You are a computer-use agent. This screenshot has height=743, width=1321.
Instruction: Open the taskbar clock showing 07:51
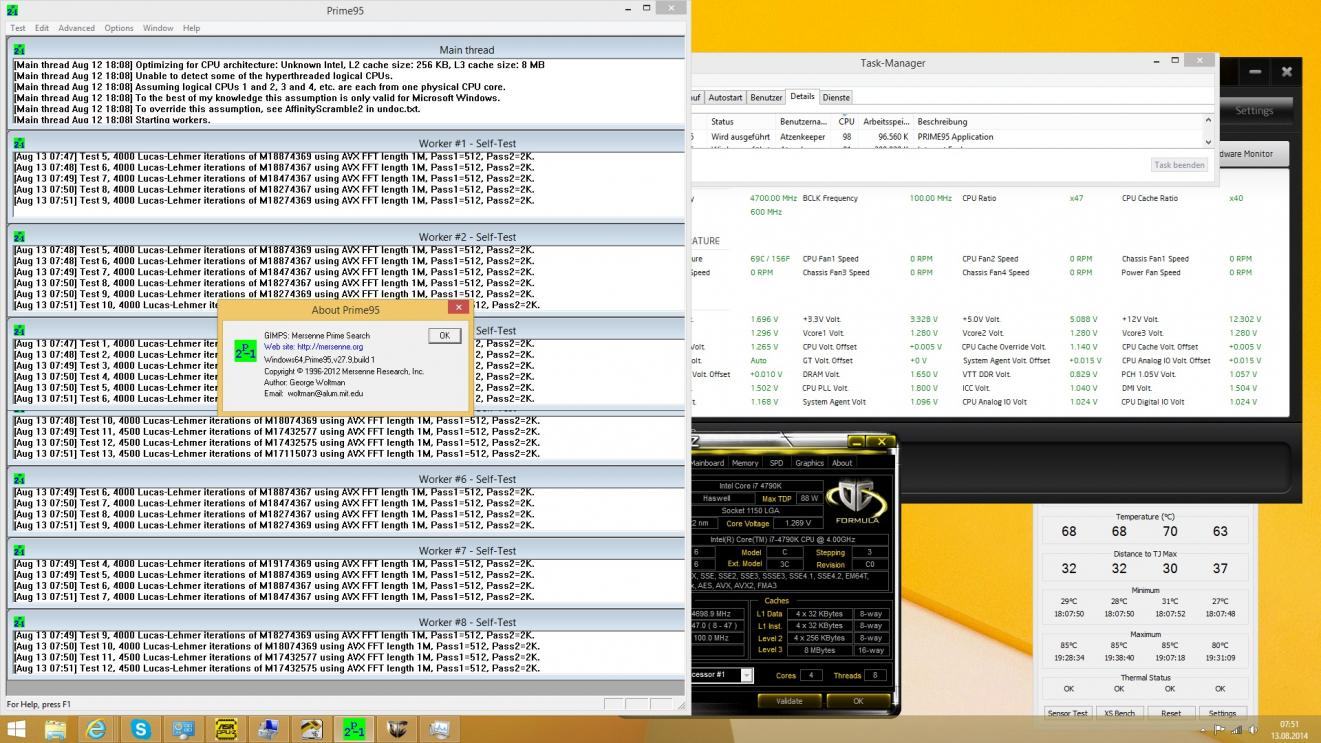(1289, 730)
